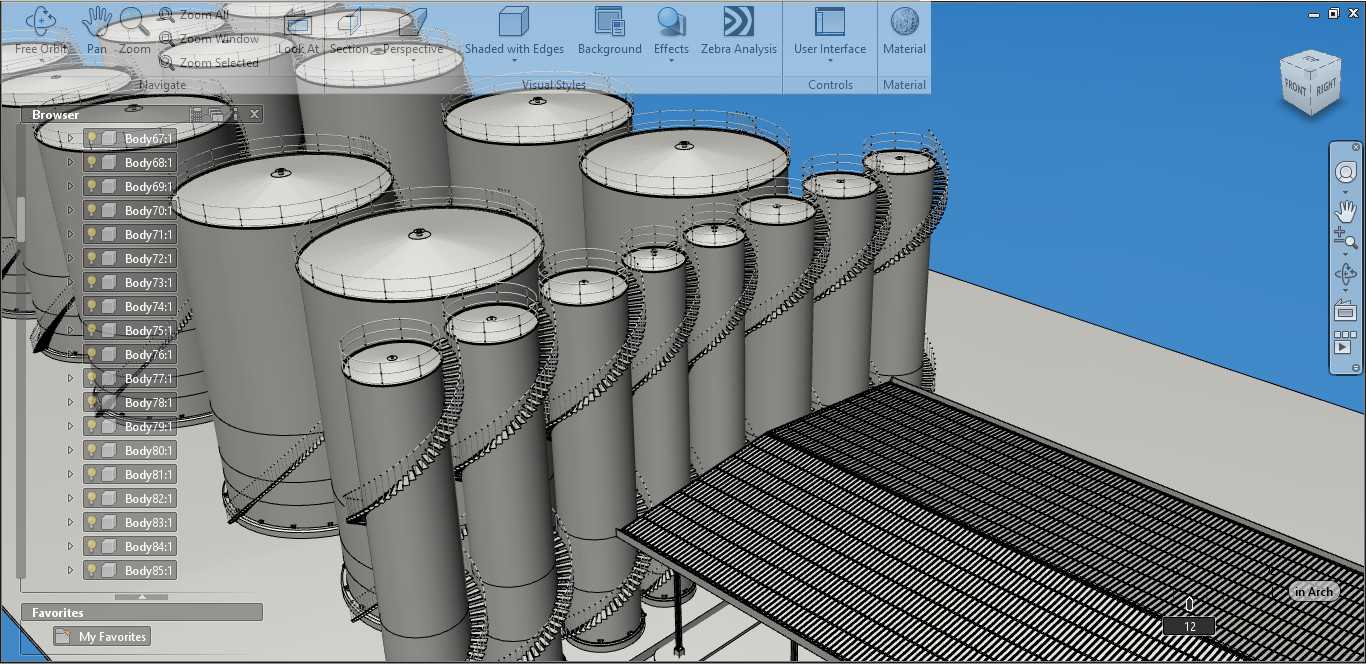The width and height of the screenshot is (1366, 664).
Task: Click the Shaded with Edges style icon
Action: point(514,22)
